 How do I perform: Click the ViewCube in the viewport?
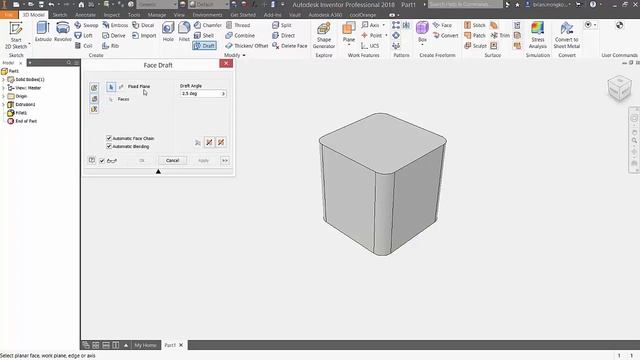point(619,87)
